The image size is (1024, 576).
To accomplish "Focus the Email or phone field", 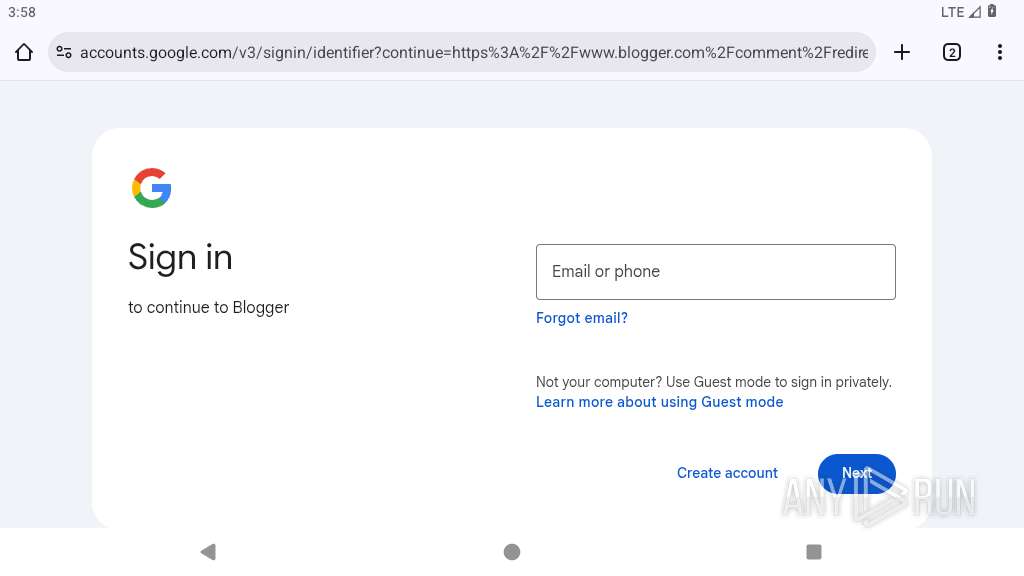I will [x=716, y=272].
